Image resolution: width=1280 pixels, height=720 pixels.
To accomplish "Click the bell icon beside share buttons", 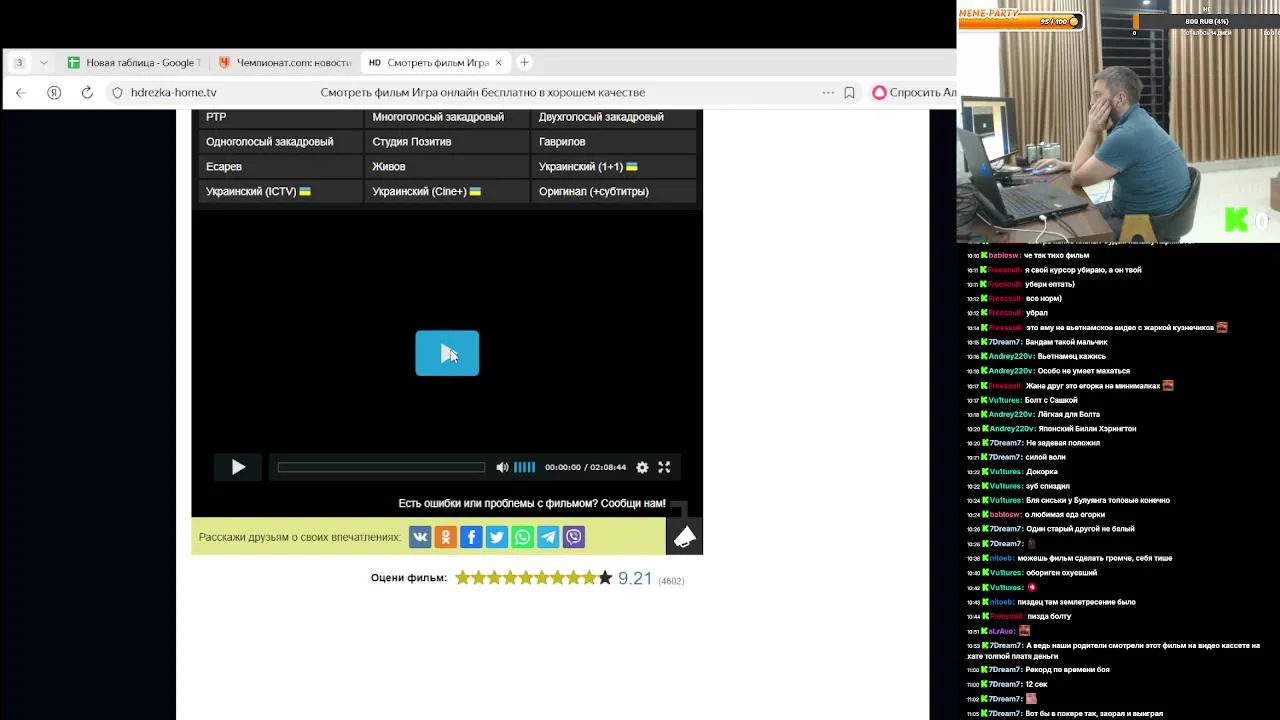I will tap(685, 537).
